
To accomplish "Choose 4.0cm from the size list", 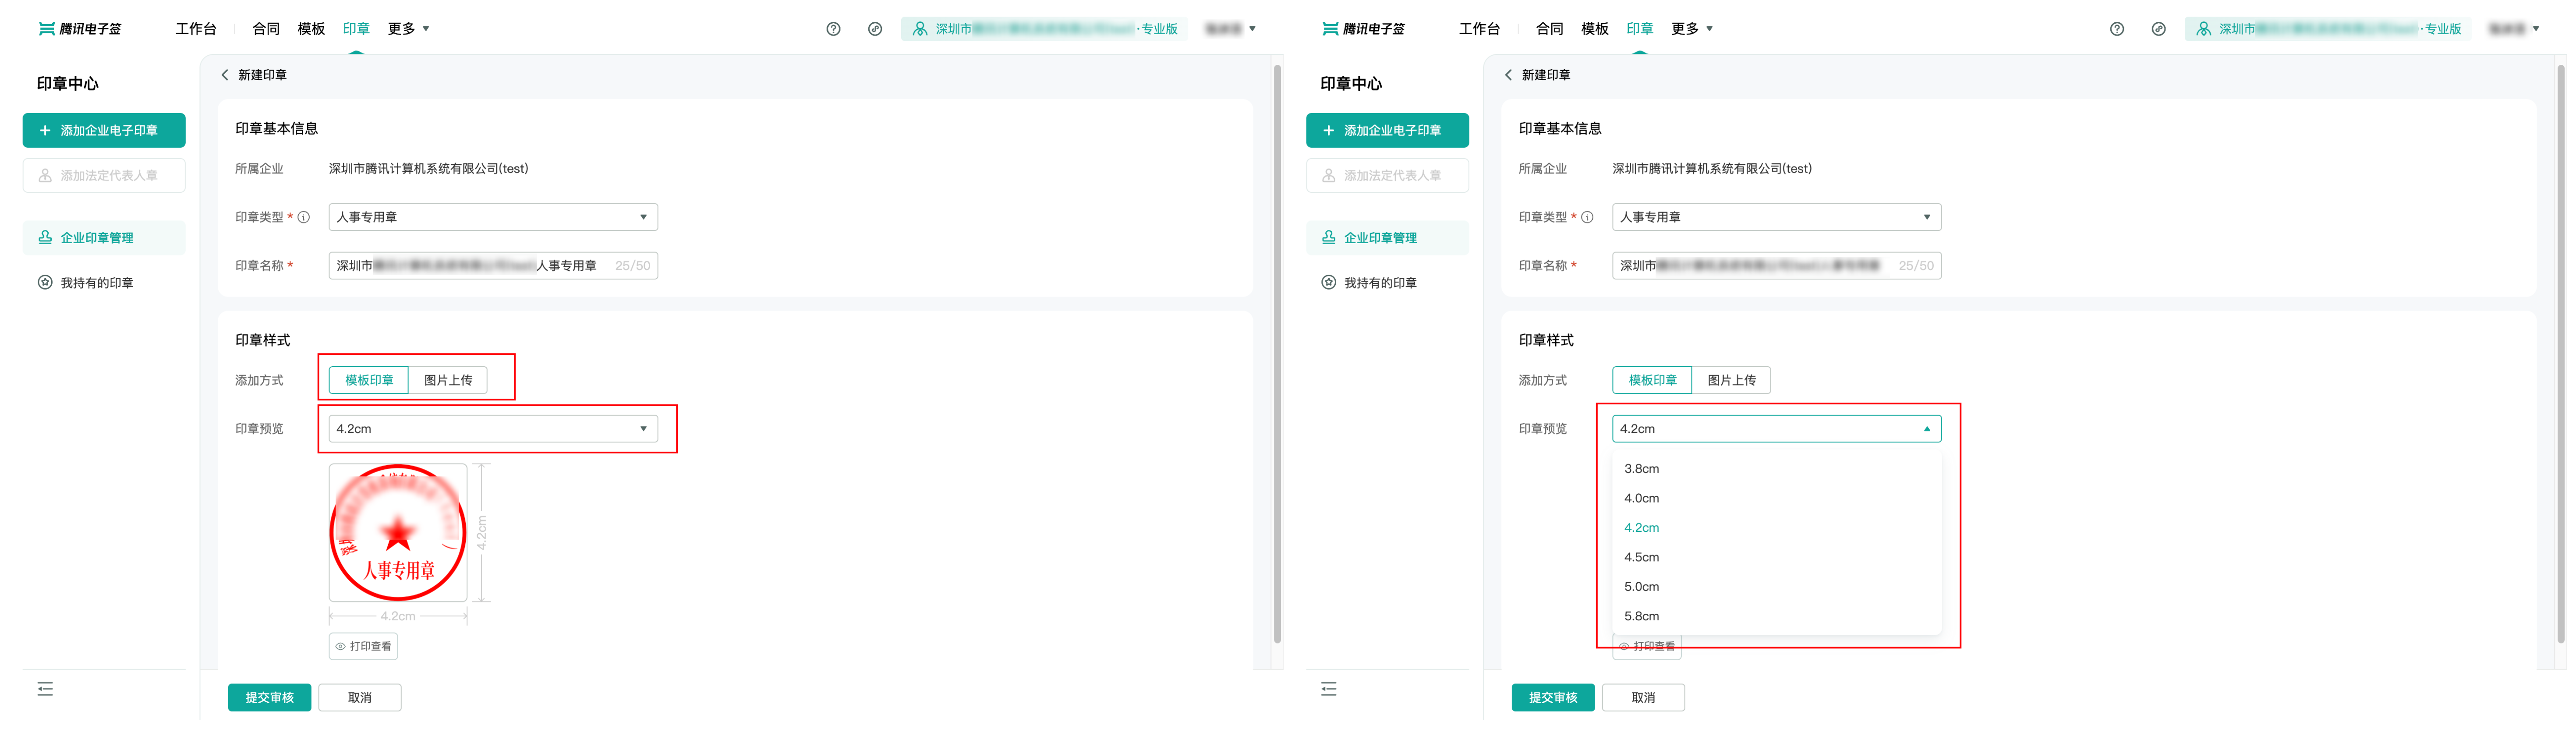I will (1777, 498).
